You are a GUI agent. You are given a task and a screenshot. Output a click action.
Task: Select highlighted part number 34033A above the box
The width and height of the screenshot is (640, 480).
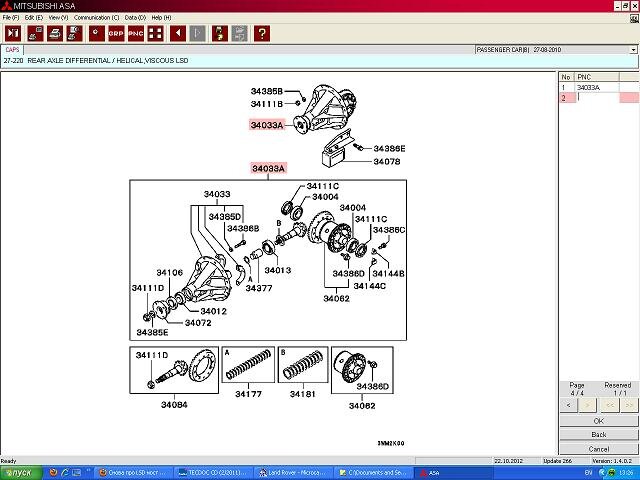268,169
